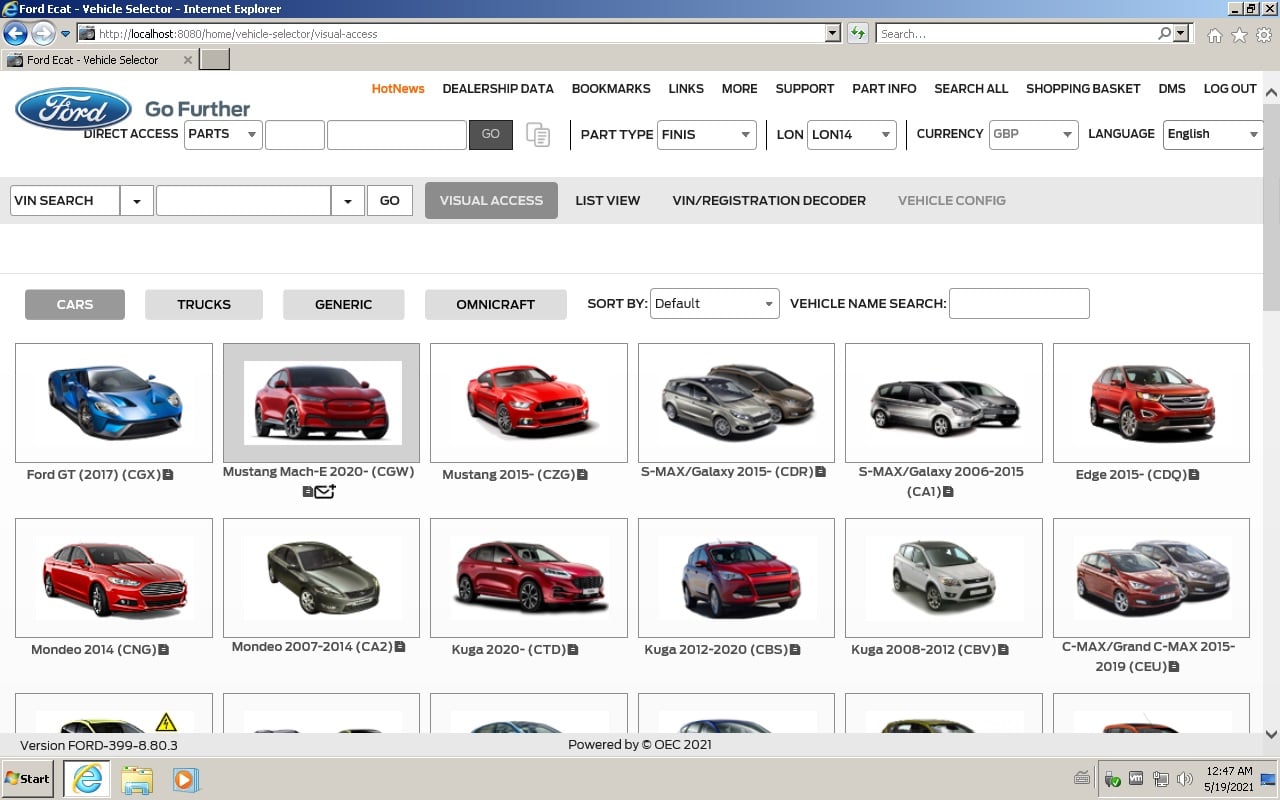Viewport: 1280px width, 800px height.
Task: Open the SORT BY Default dropdown
Action: 715,304
